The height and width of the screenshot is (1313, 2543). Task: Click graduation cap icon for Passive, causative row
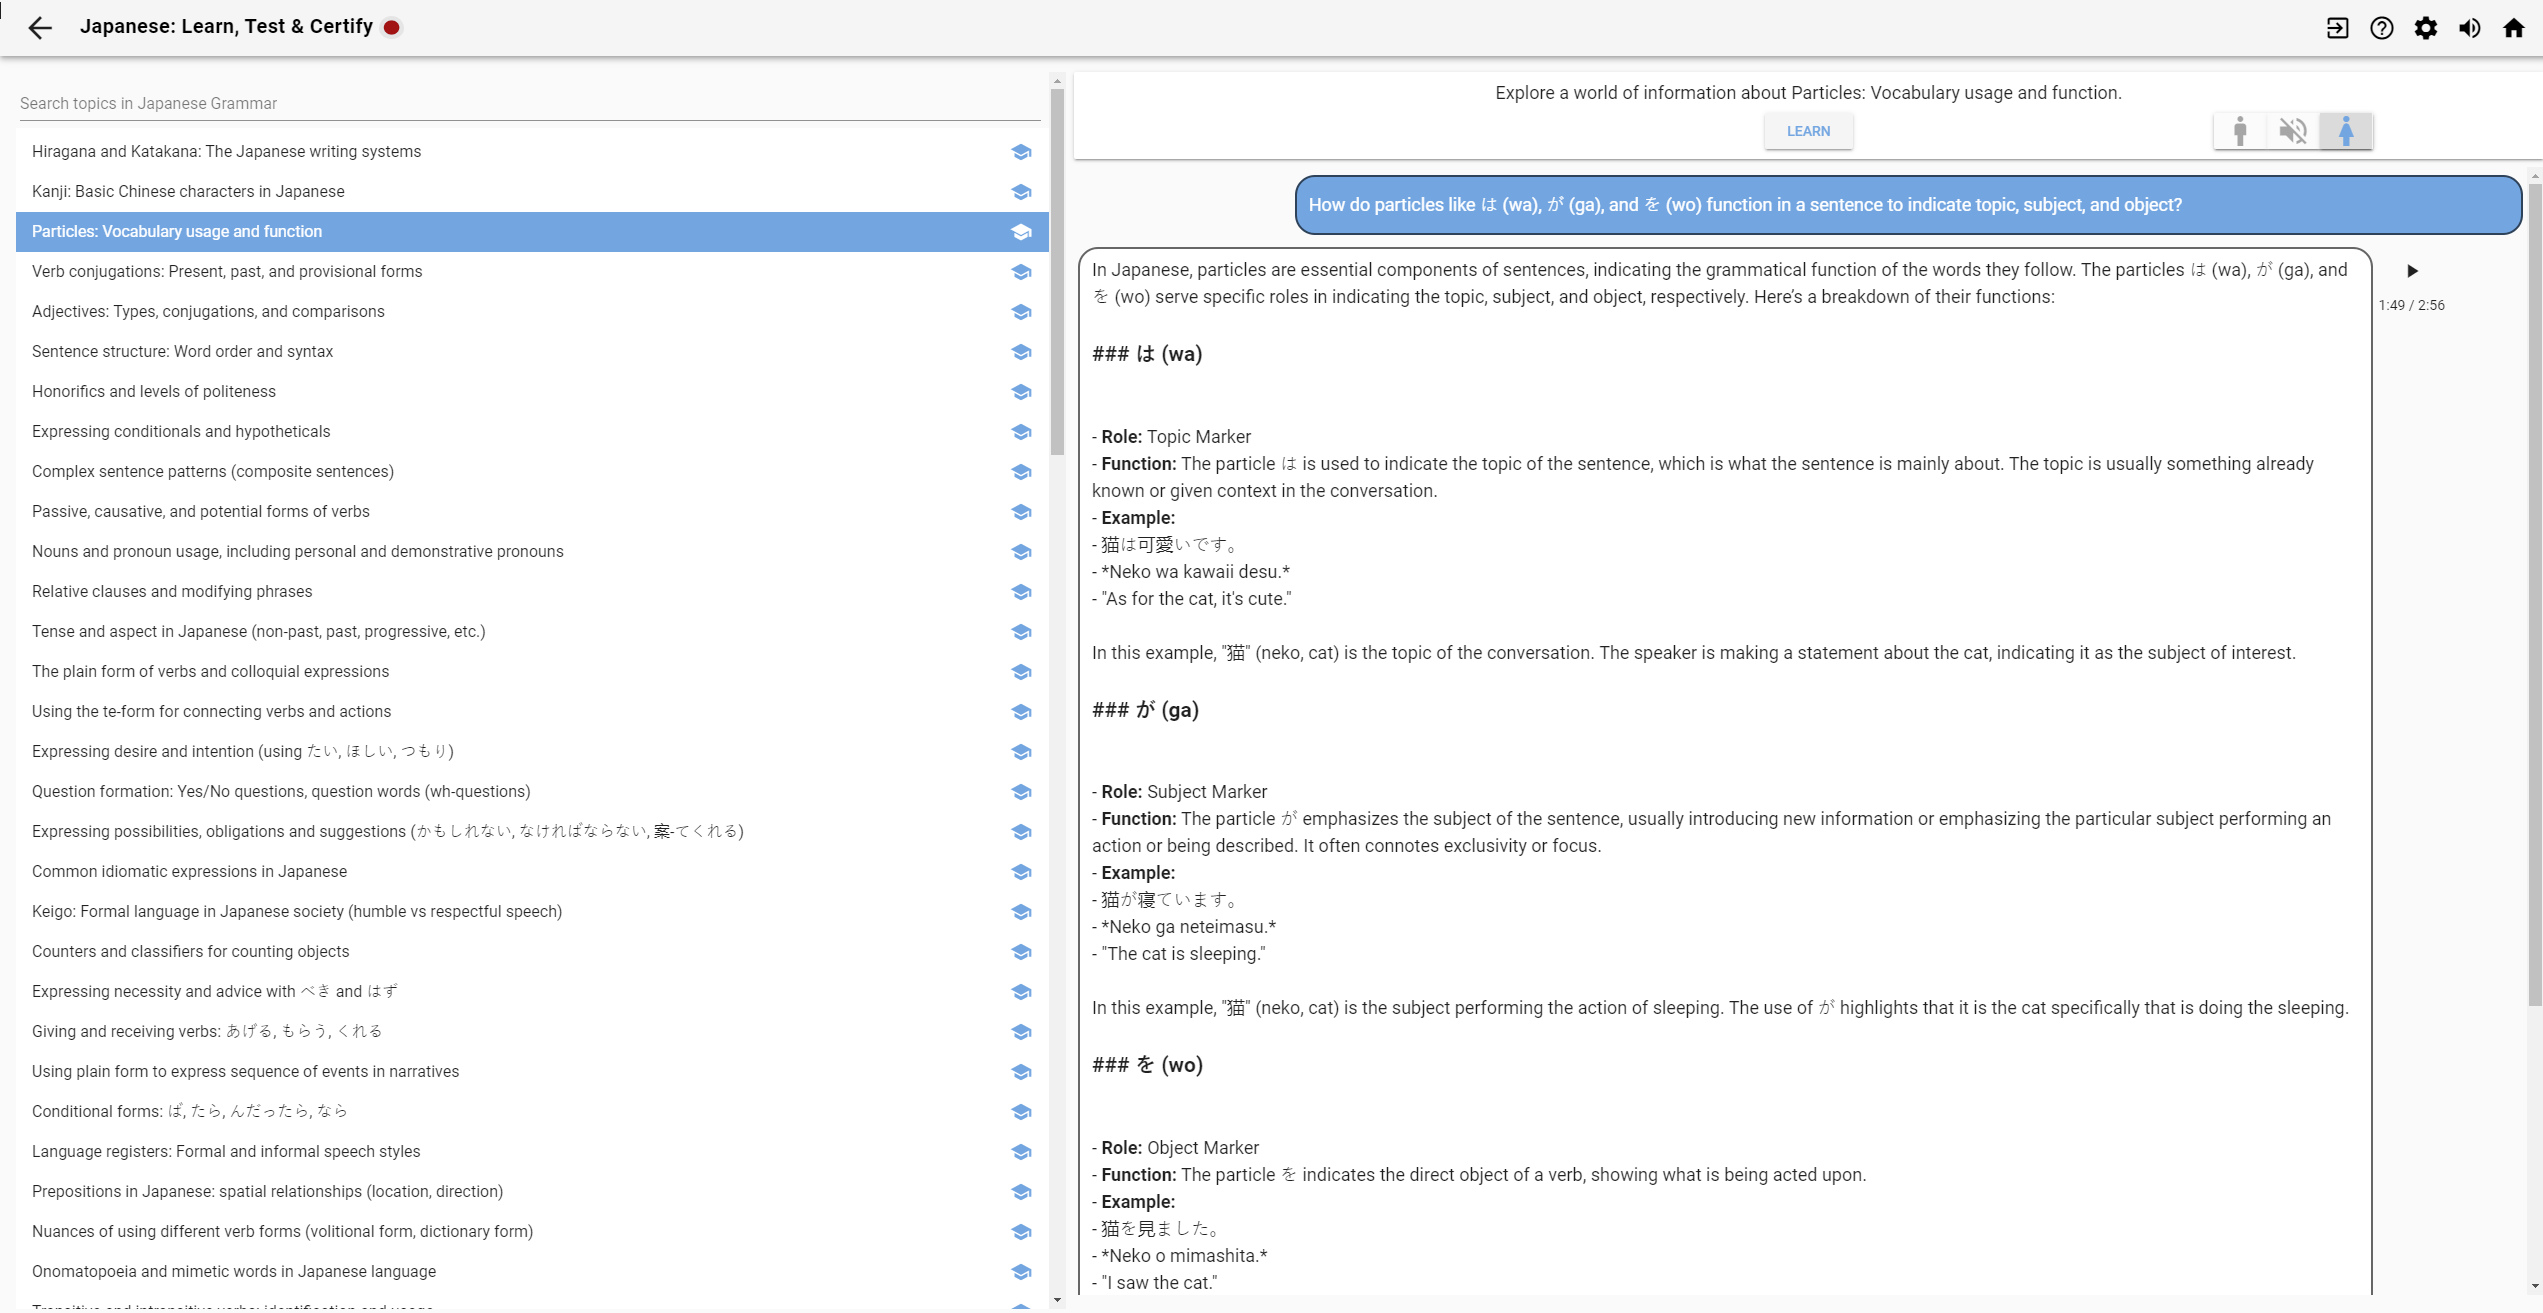(1021, 512)
